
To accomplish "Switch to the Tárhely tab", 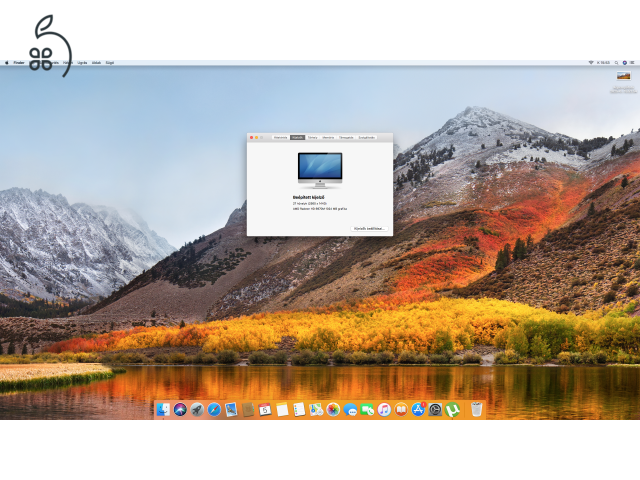I will point(313,138).
